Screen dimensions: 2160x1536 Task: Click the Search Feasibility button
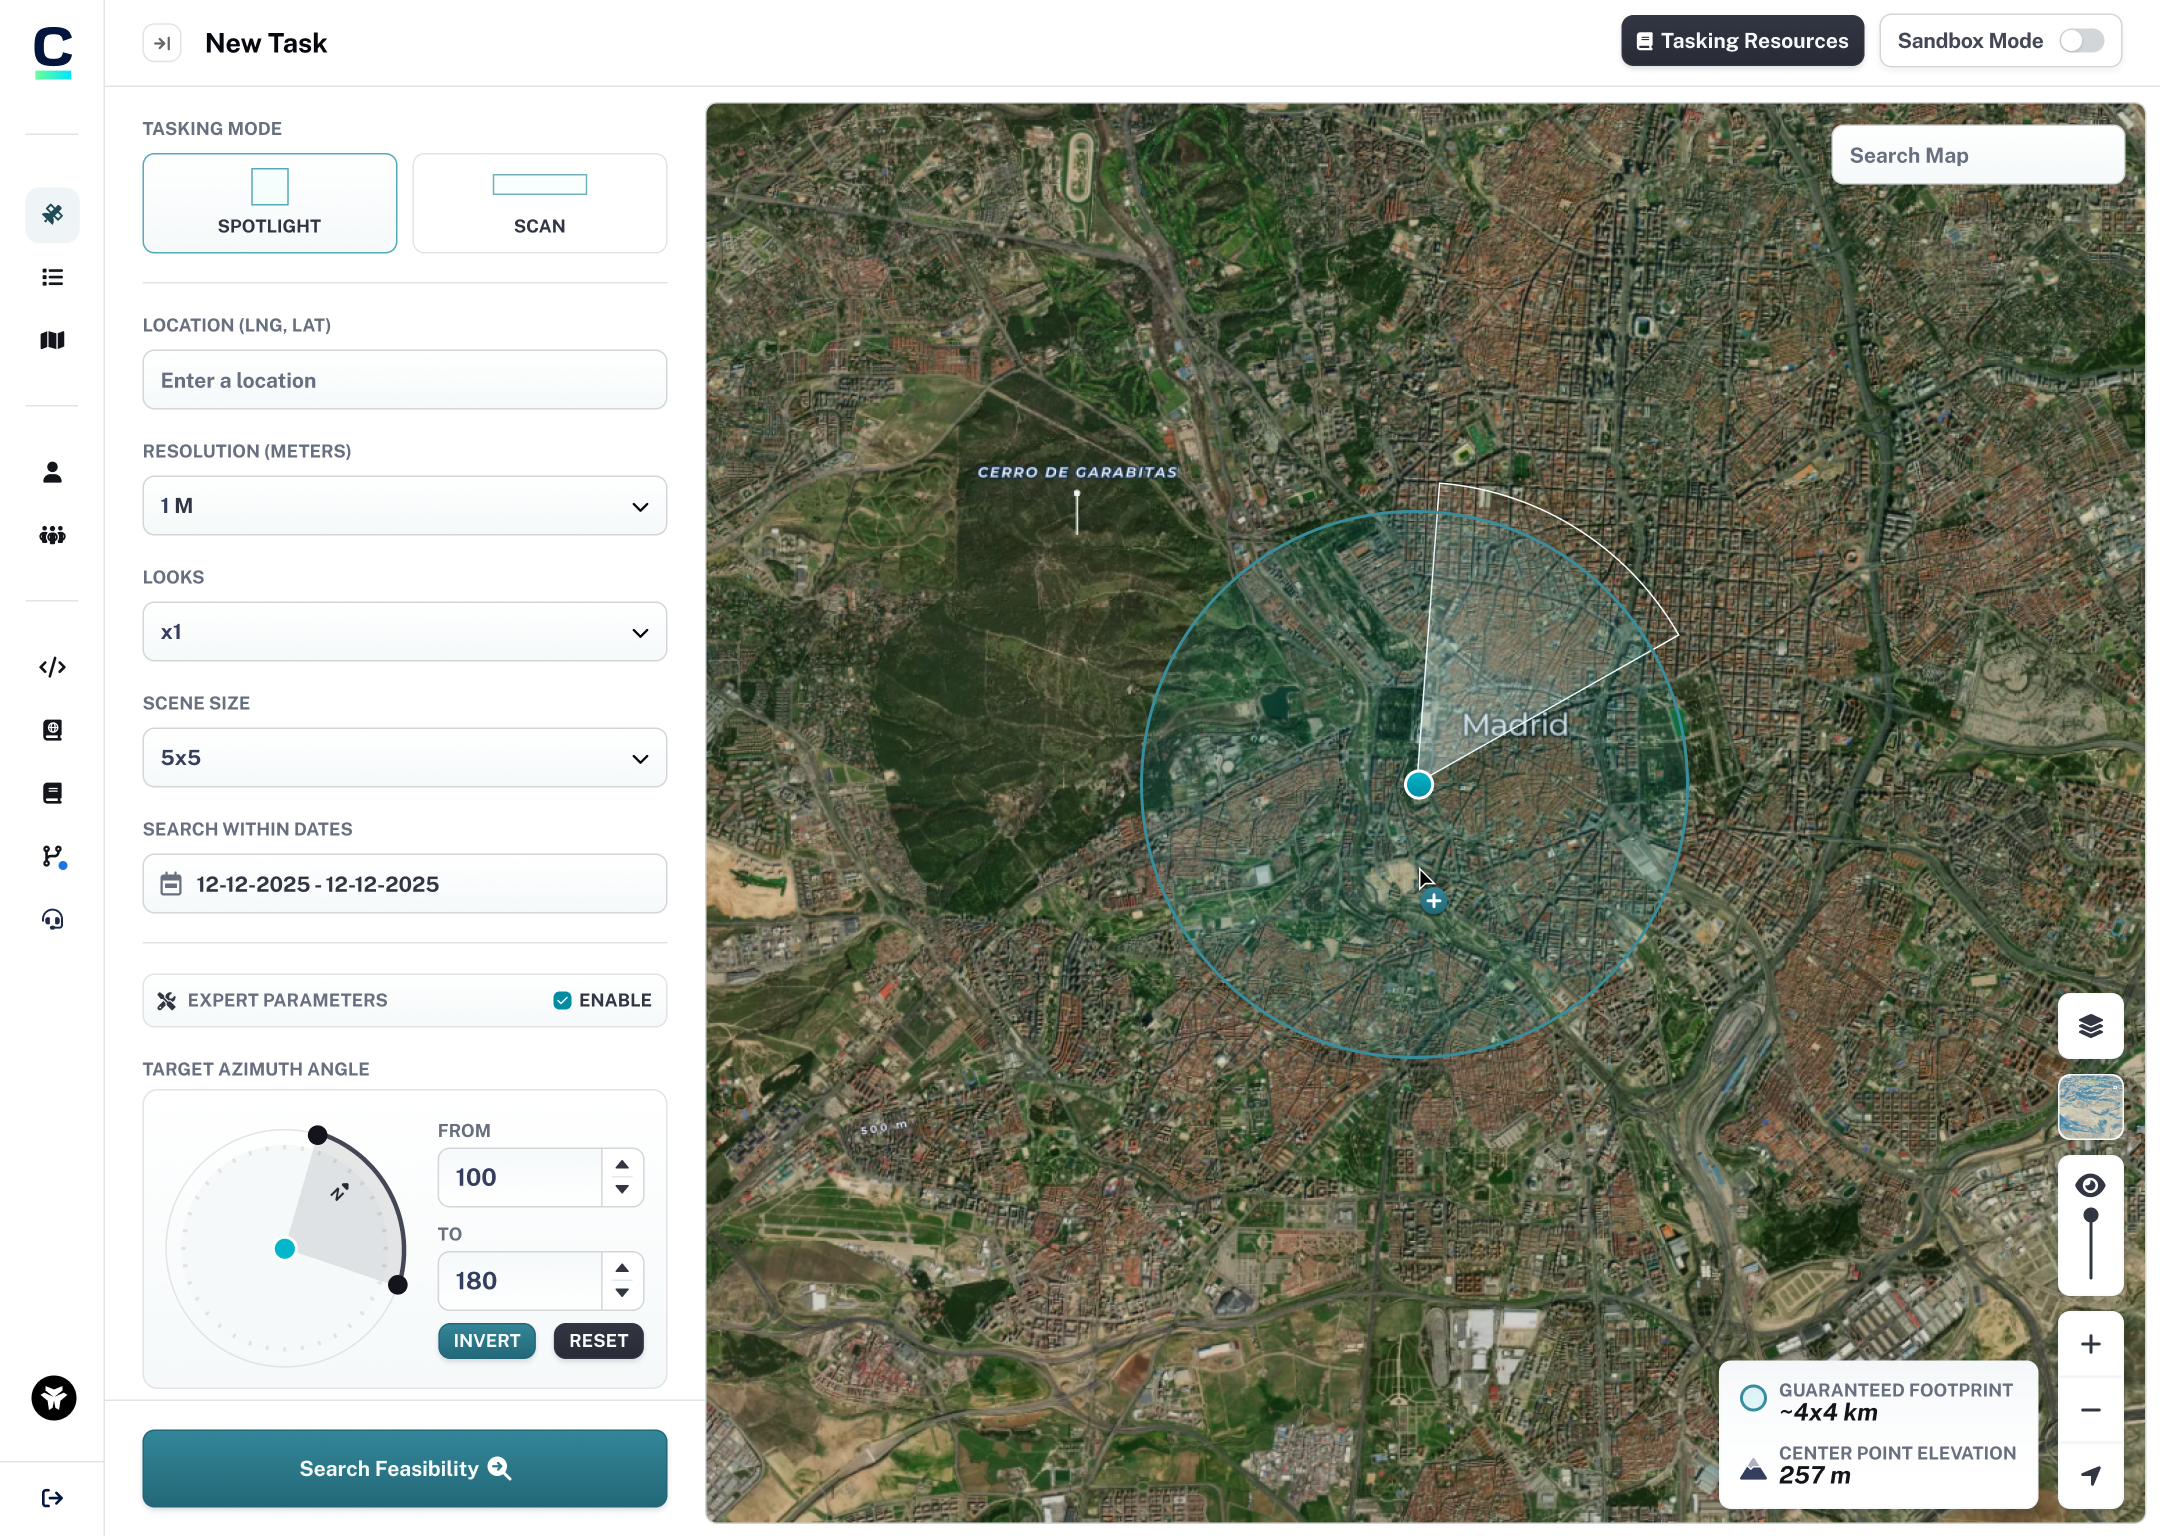(x=404, y=1468)
